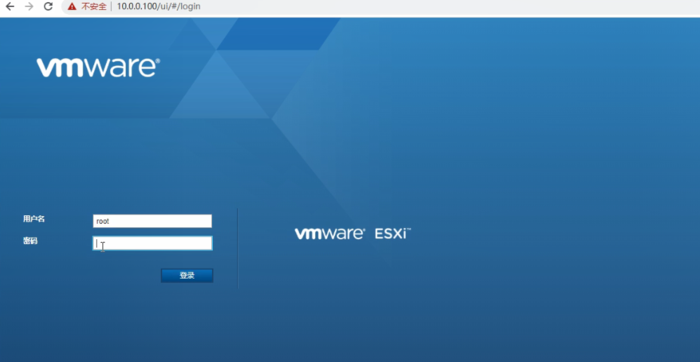700x362 pixels.
Task: Focus the address bar URL 10.0.0.100/ui/#/login
Action: (x=158, y=7)
